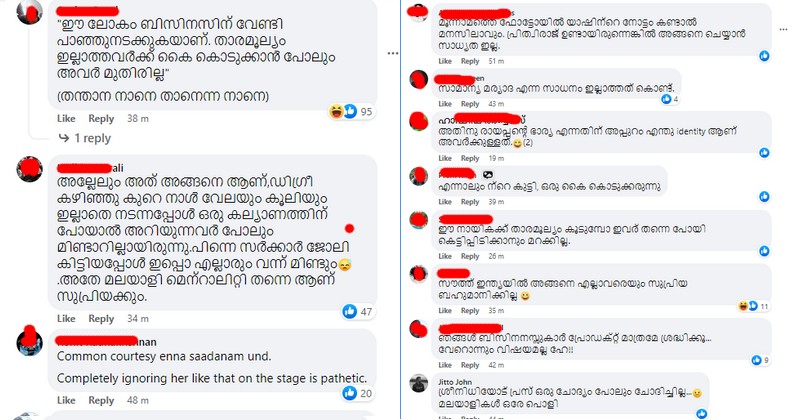Reply to the comment posted 19 m ago

coord(470,158)
